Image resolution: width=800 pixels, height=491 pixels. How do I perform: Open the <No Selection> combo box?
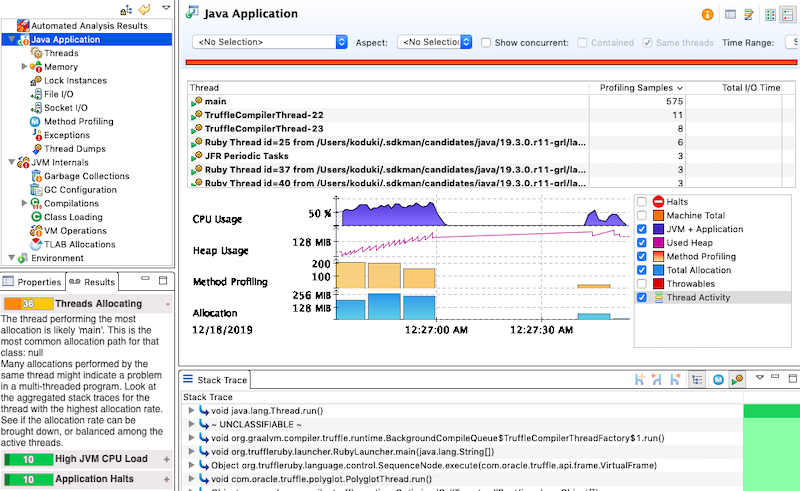(270, 42)
